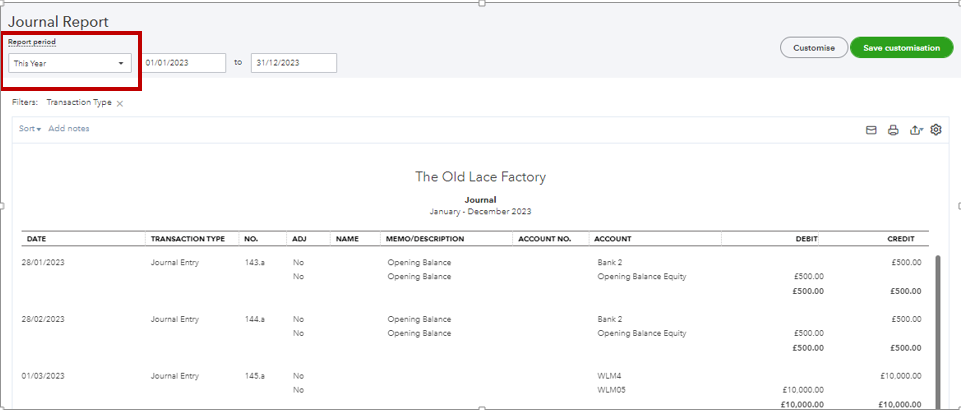Edit the end date field 31/12/2023

coord(293,63)
